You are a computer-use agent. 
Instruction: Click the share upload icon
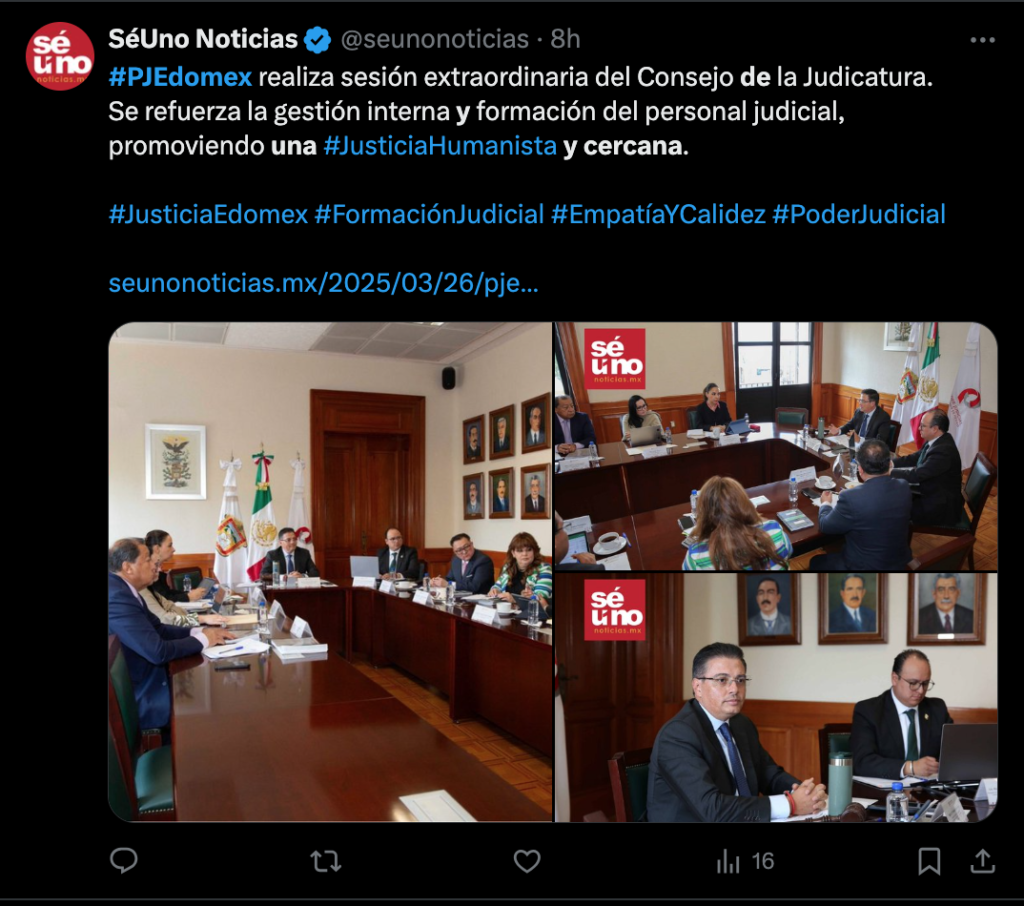pos(982,861)
